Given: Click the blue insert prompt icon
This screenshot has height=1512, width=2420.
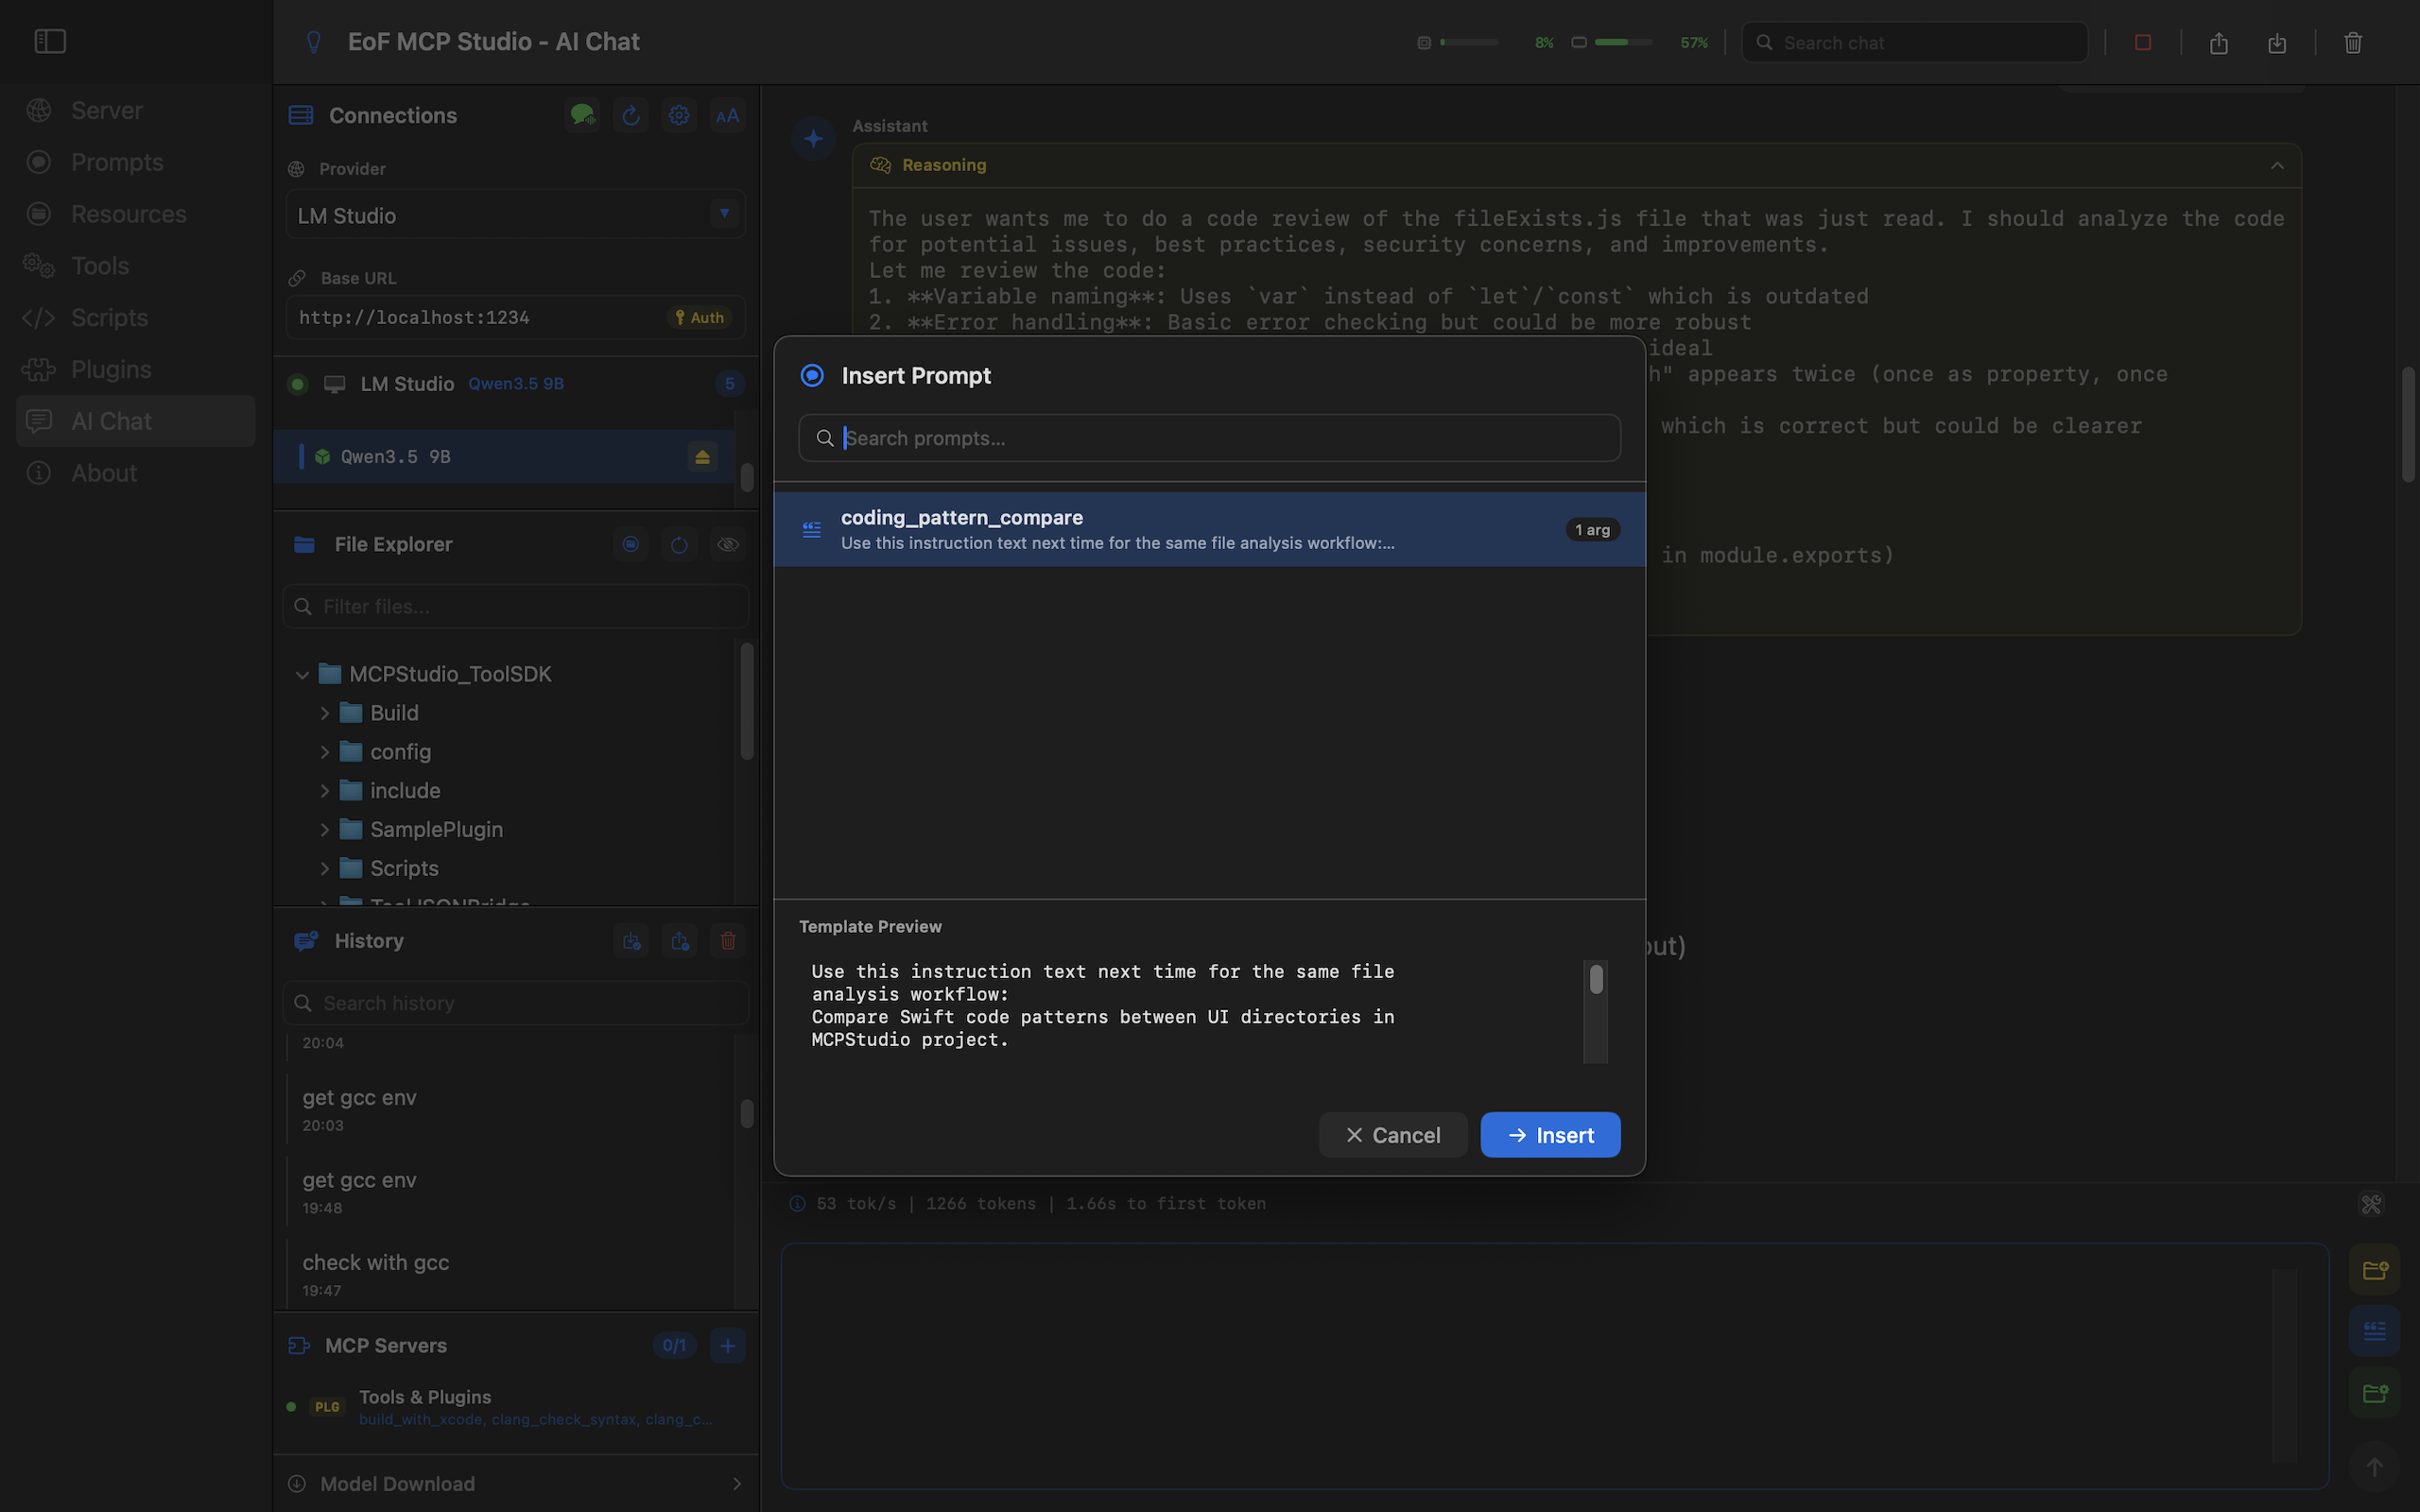Looking at the screenshot, I should [x=2374, y=1331].
